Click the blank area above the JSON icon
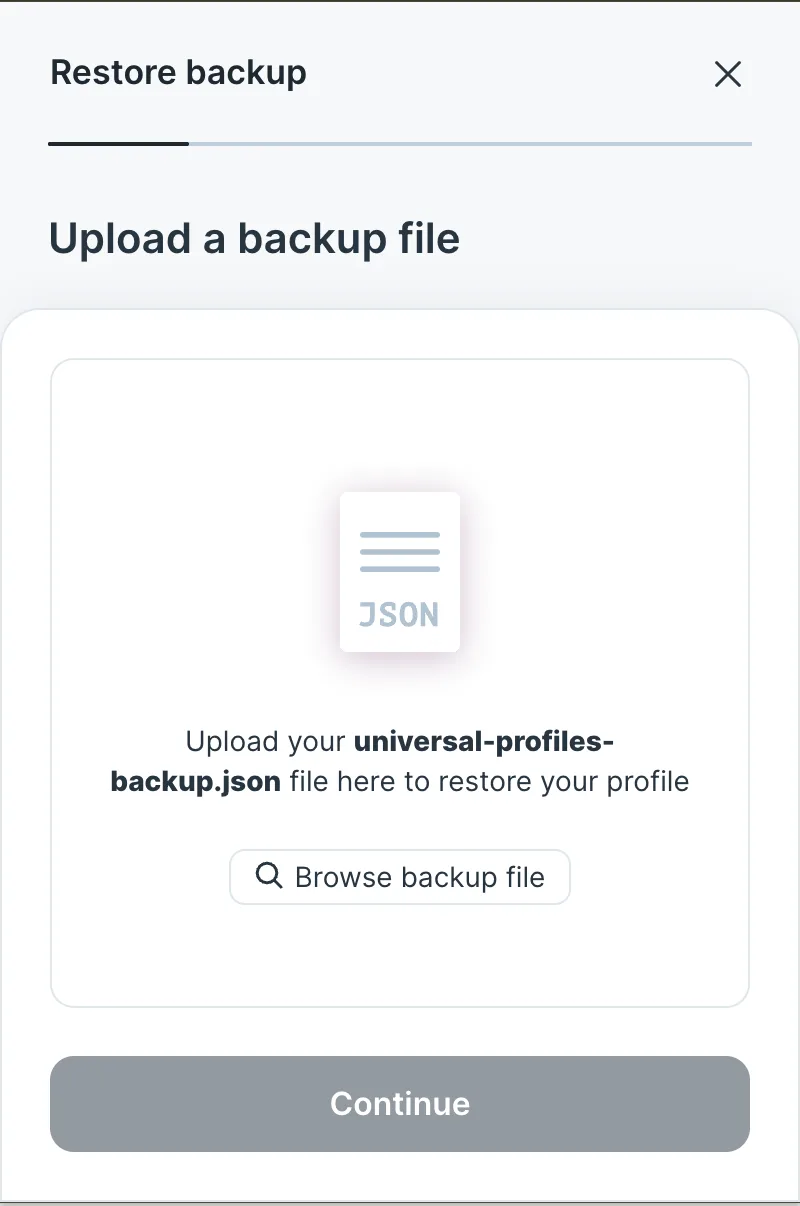The image size is (800, 1206). pyautogui.click(x=400, y=425)
